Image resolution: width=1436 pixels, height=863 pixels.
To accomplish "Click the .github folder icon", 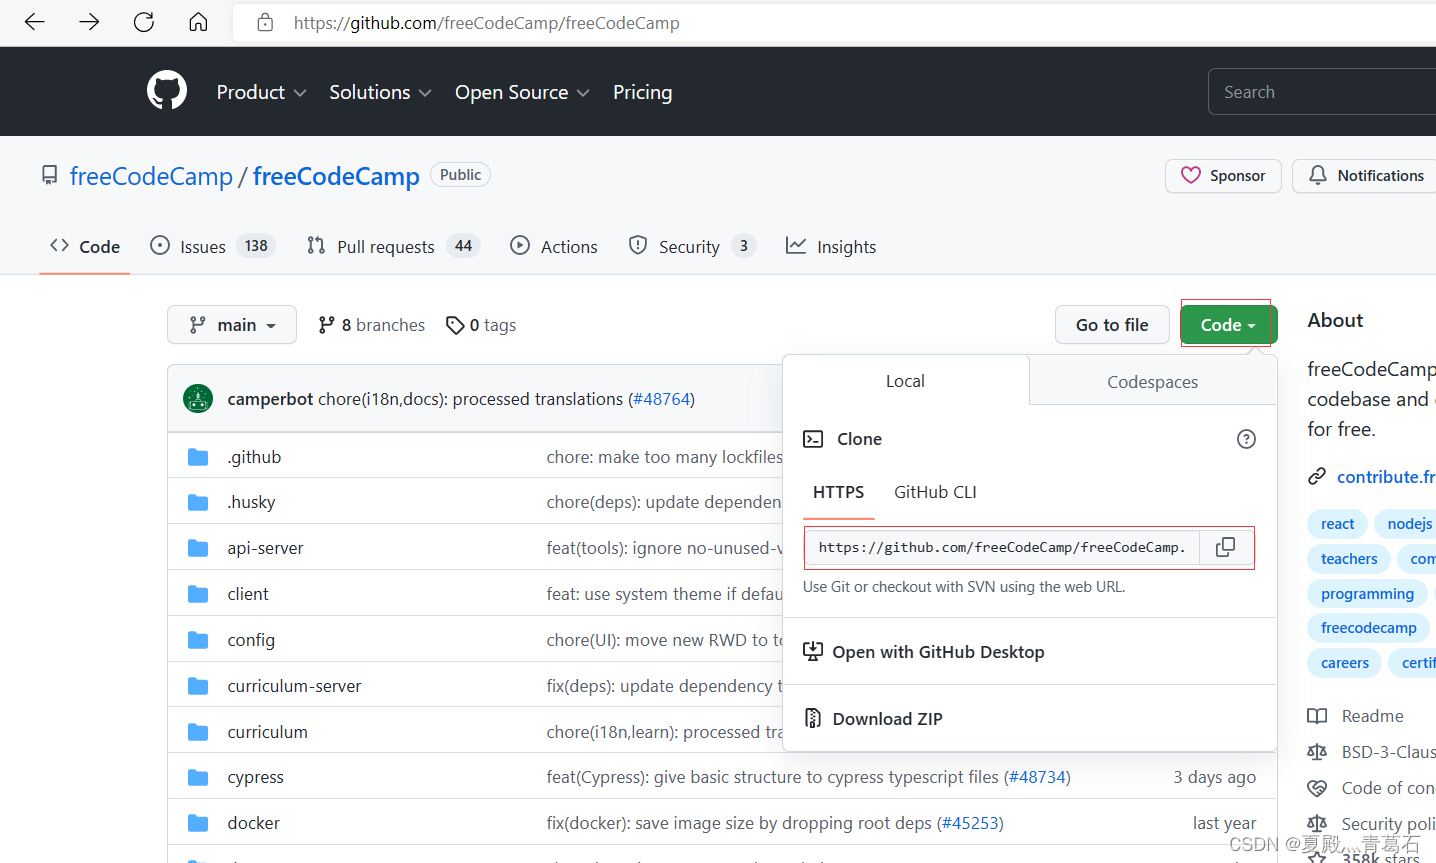I will tap(198, 457).
